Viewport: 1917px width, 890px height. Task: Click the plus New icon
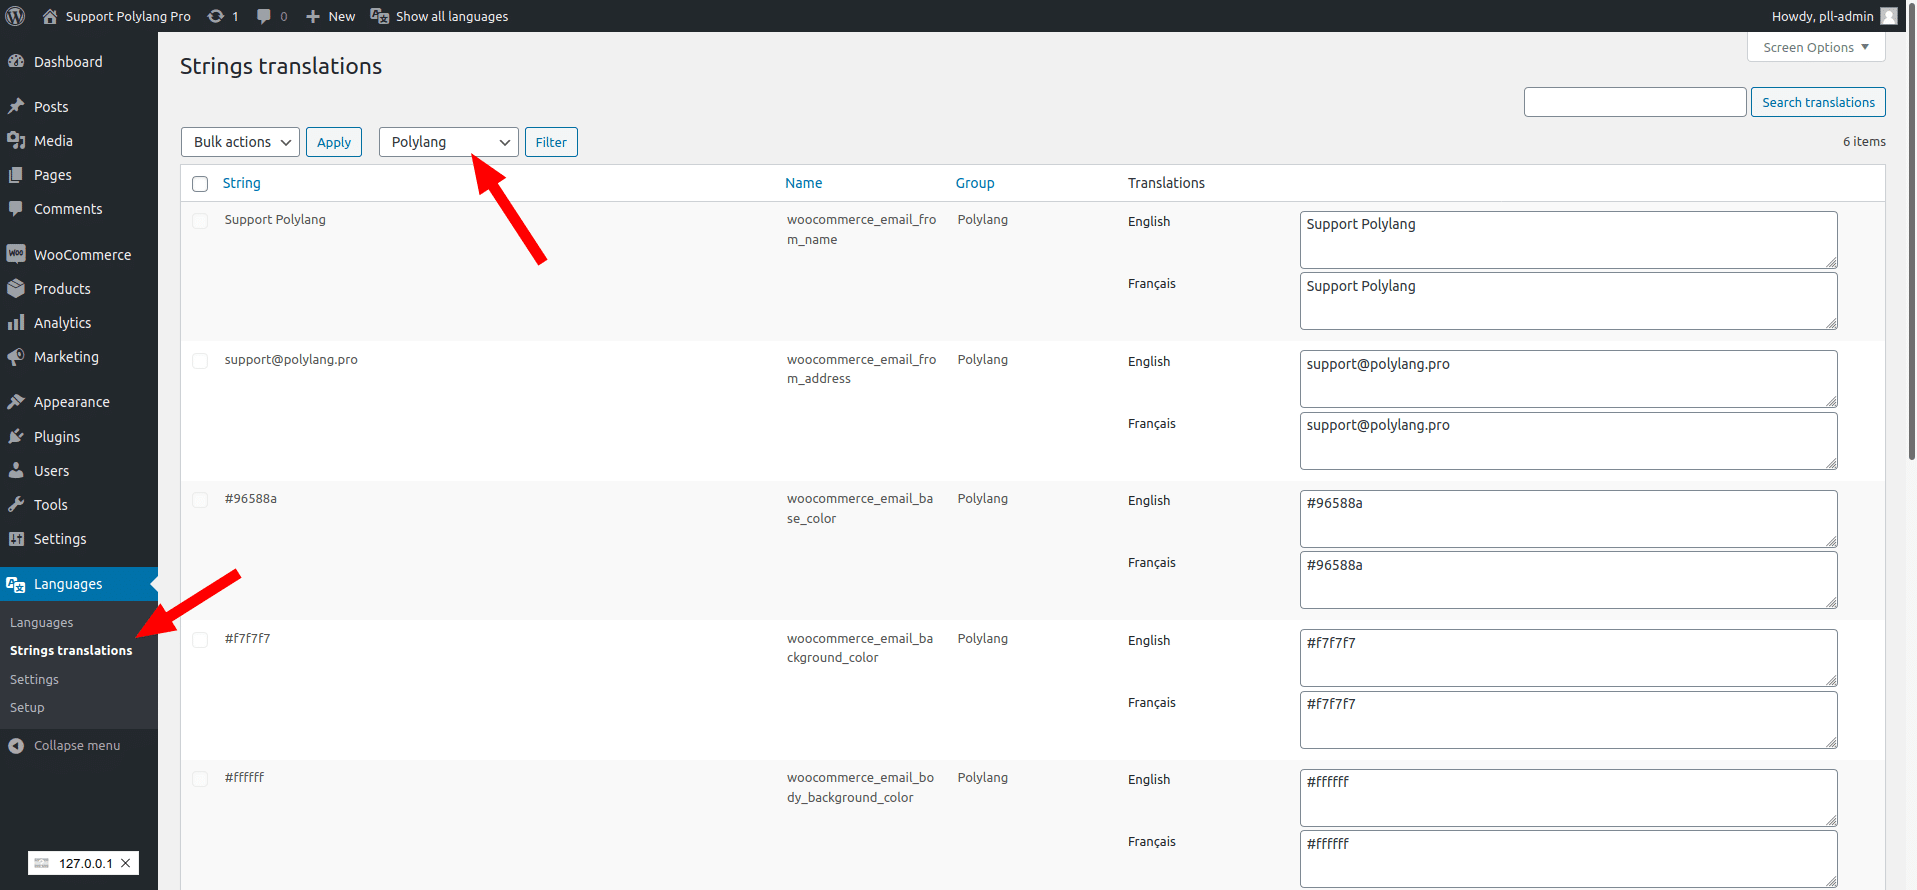tap(313, 16)
